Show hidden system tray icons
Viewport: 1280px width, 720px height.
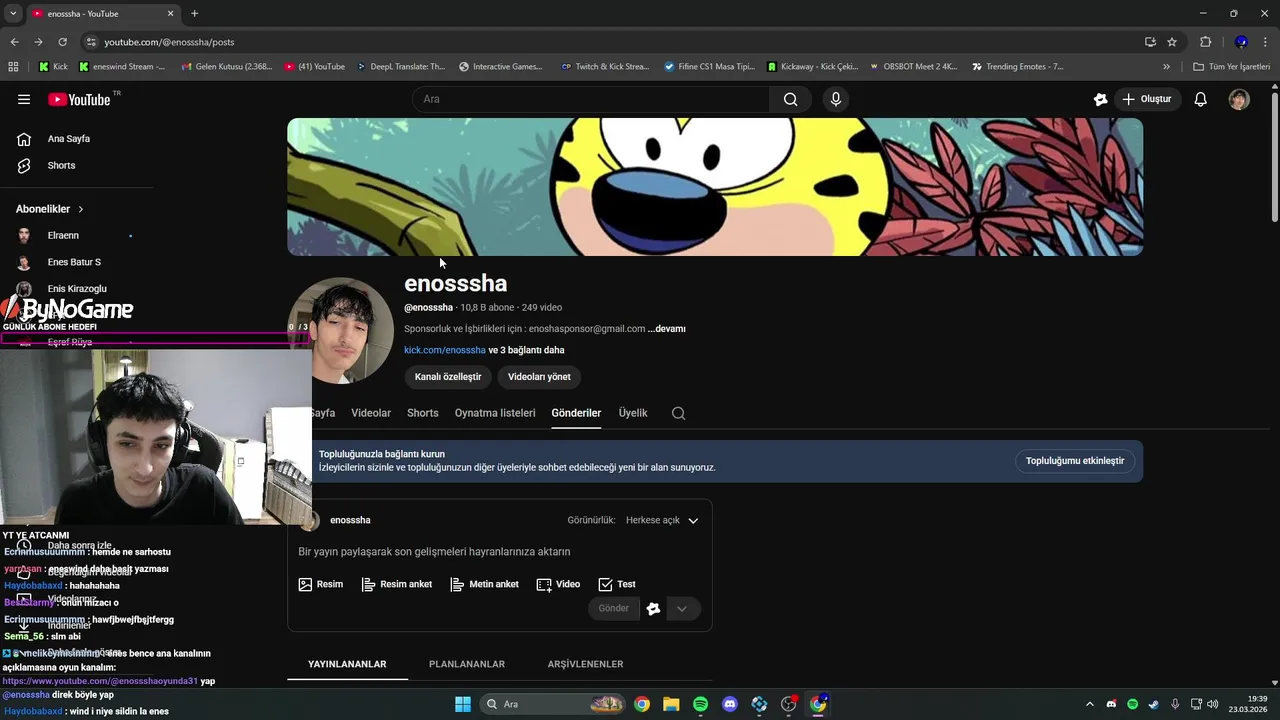pos(1090,704)
